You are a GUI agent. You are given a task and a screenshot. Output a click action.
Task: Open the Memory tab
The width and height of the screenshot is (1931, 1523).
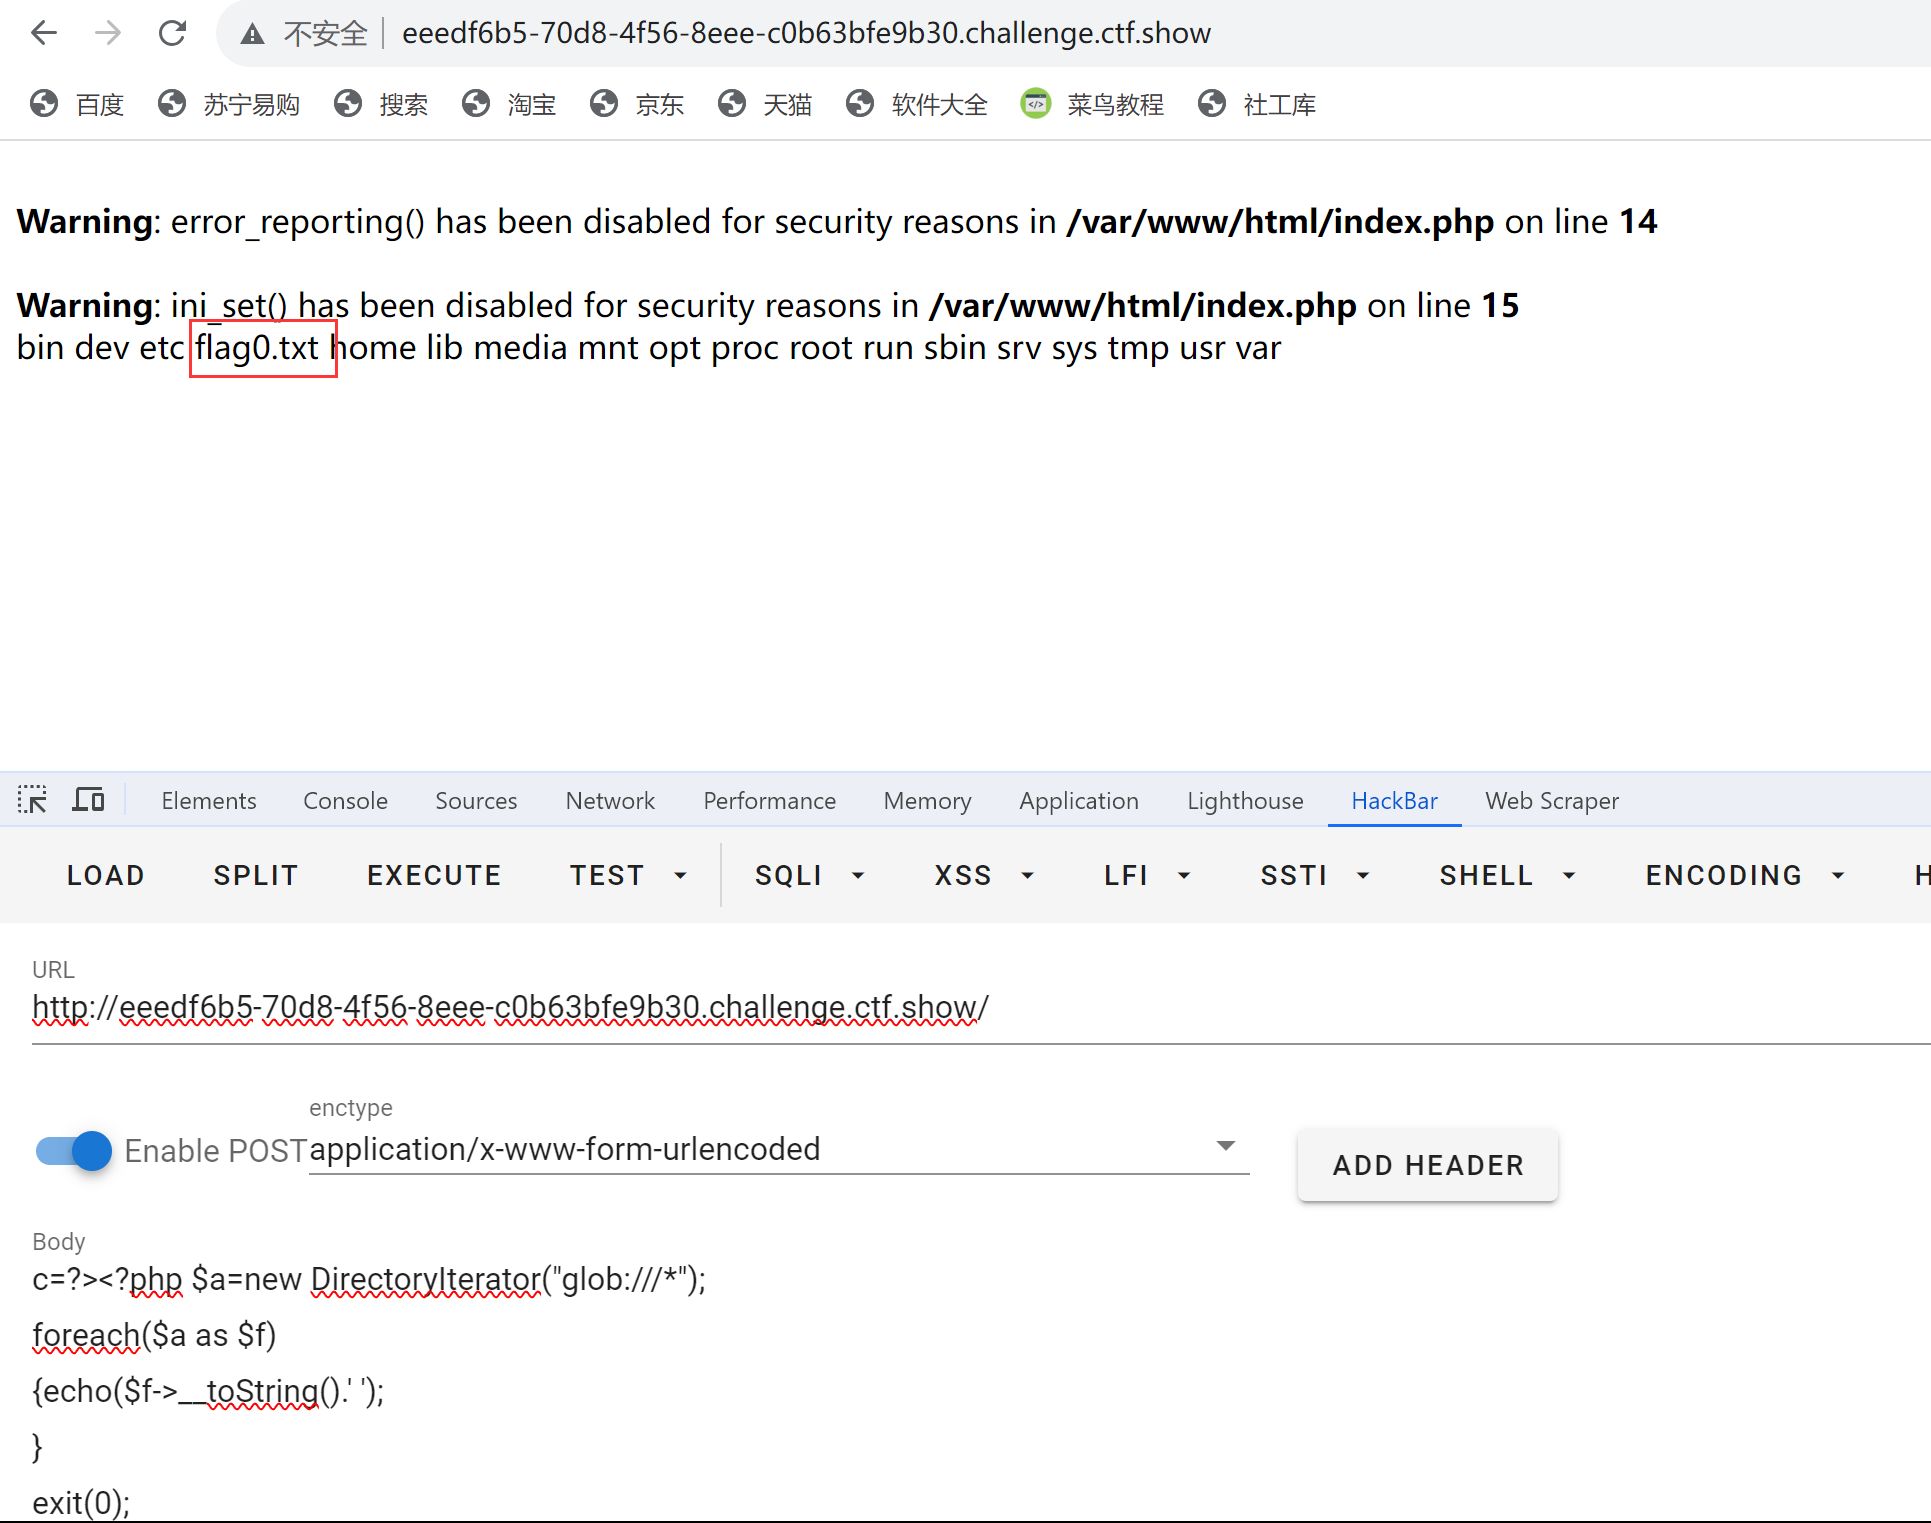coord(927,800)
